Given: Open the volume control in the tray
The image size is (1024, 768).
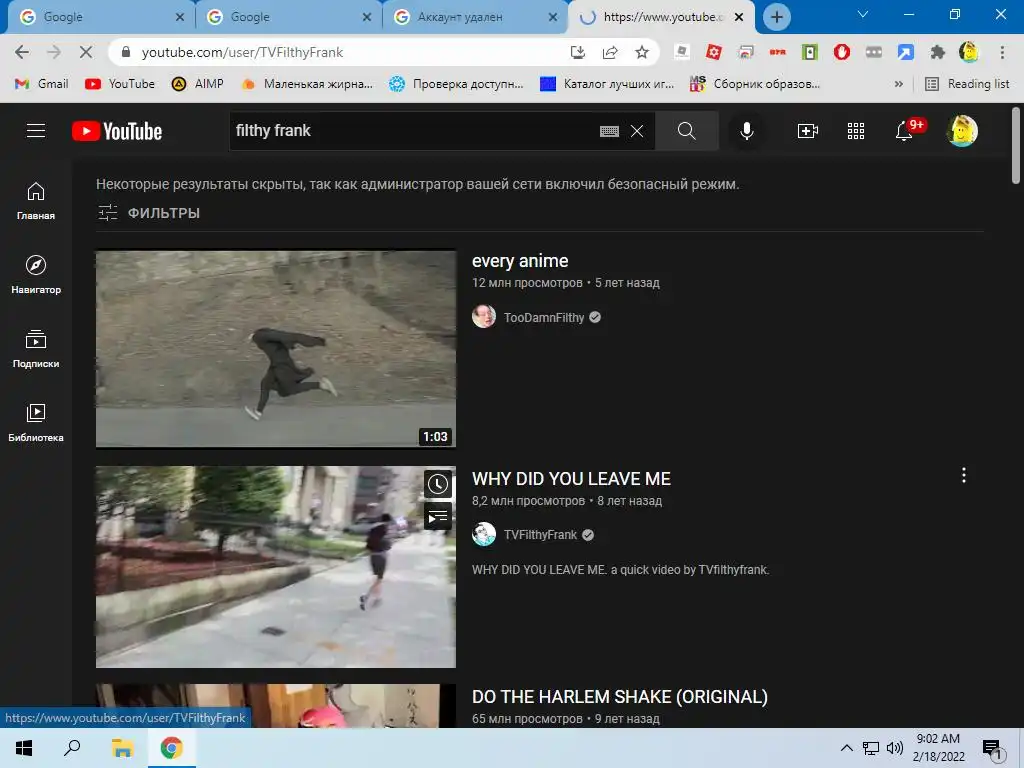Looking at the screenshot, I should point(895,748).
